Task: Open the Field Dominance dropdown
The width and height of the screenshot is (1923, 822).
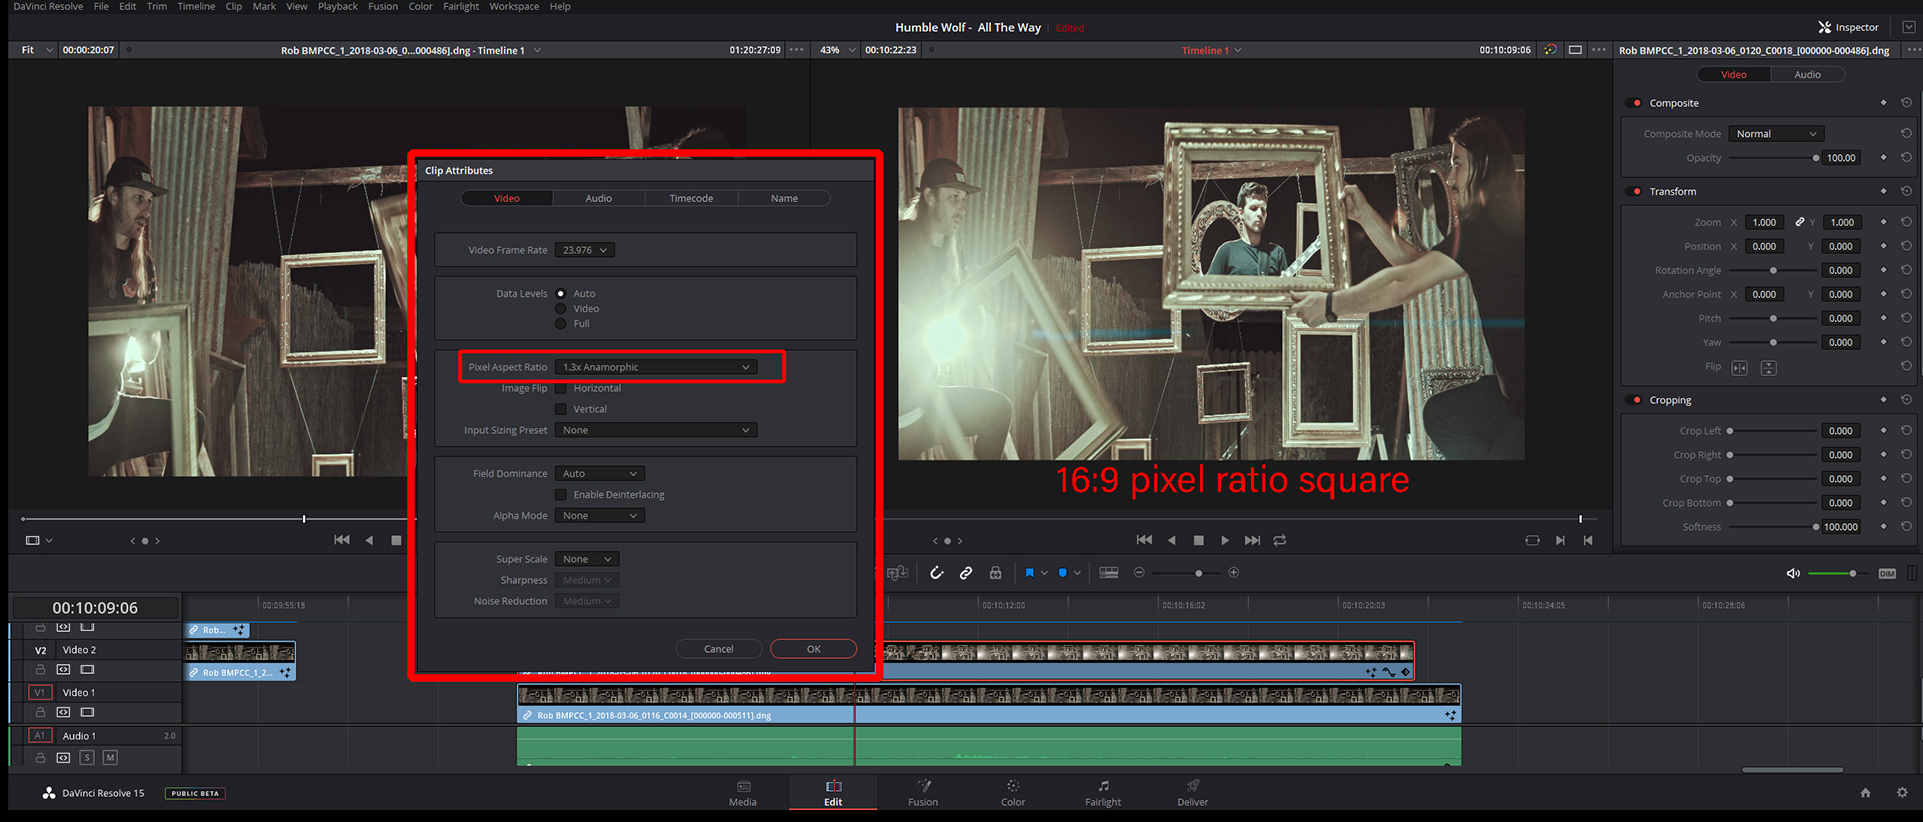Action: (x=600, y=474)
